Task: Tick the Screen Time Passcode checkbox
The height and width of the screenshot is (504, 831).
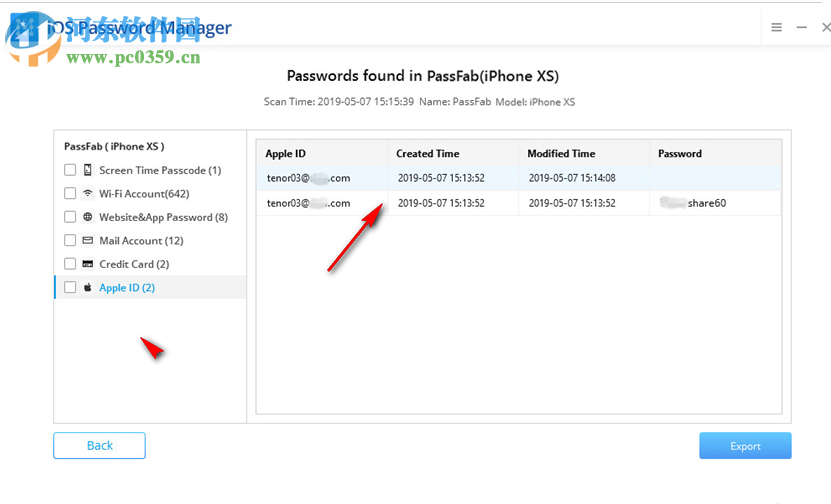Action: 70,170
